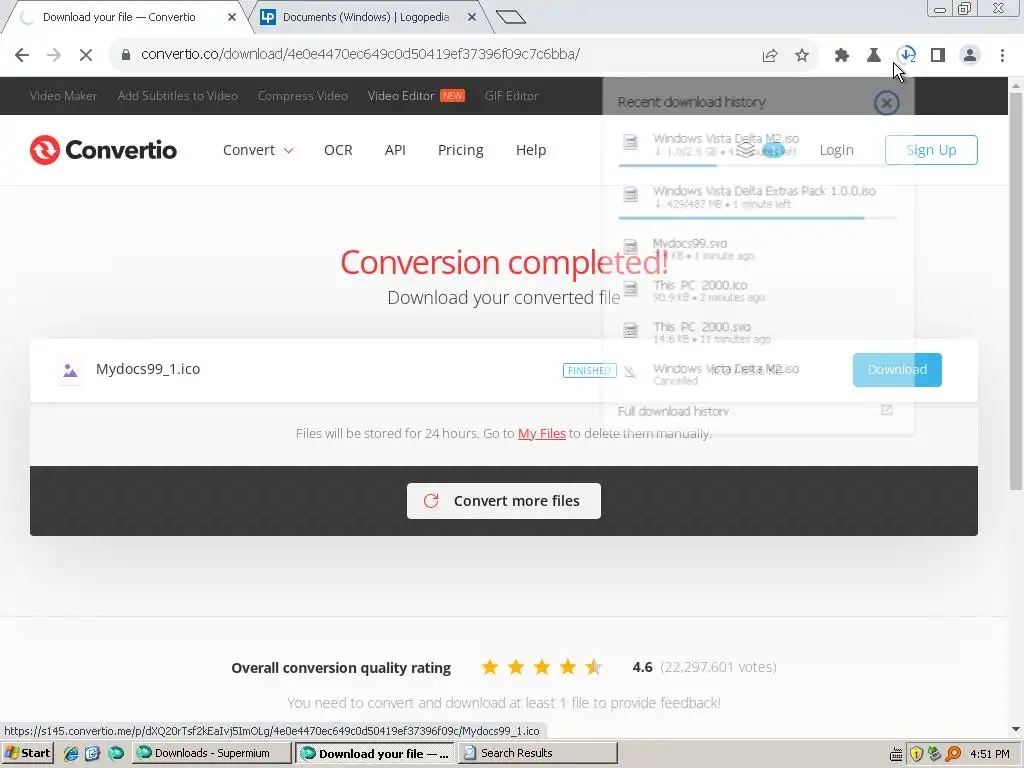This screenshot has width=1024, height=768.
Task: Open This_PC_2000.ico in download history
Action: tap(758, 291)
